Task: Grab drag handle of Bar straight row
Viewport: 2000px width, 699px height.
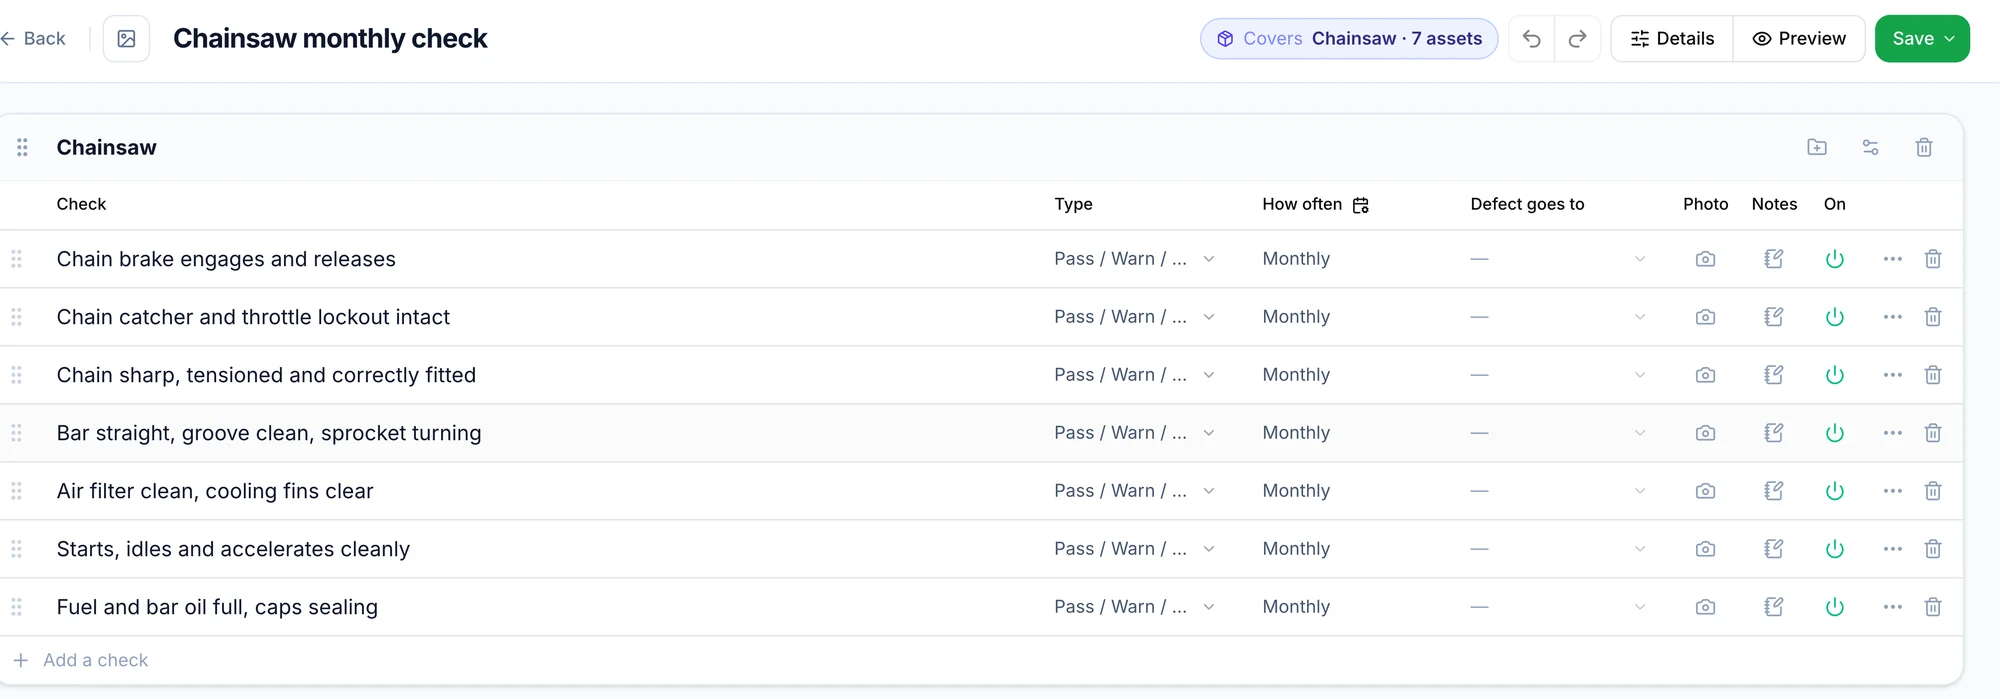Action: pos(16,433)
